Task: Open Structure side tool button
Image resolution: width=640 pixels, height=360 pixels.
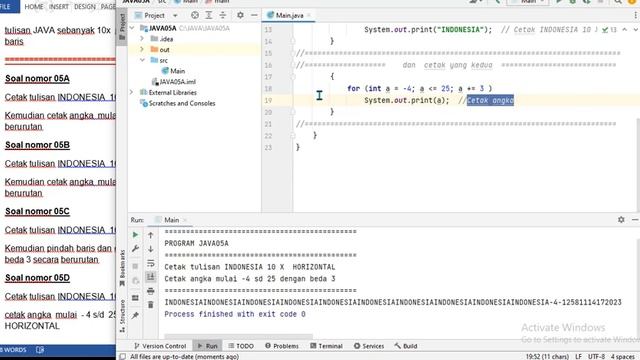Action: [122, 316]
